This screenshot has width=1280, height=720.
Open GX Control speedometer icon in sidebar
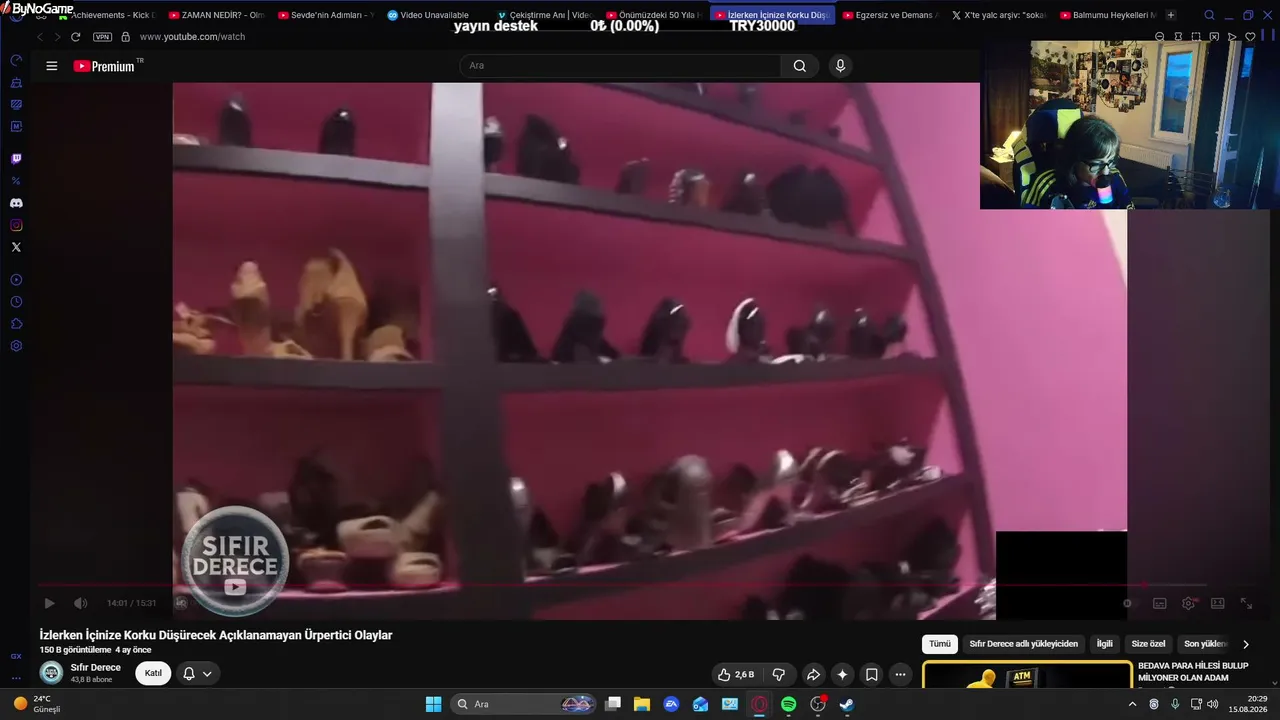pos(16,60)
